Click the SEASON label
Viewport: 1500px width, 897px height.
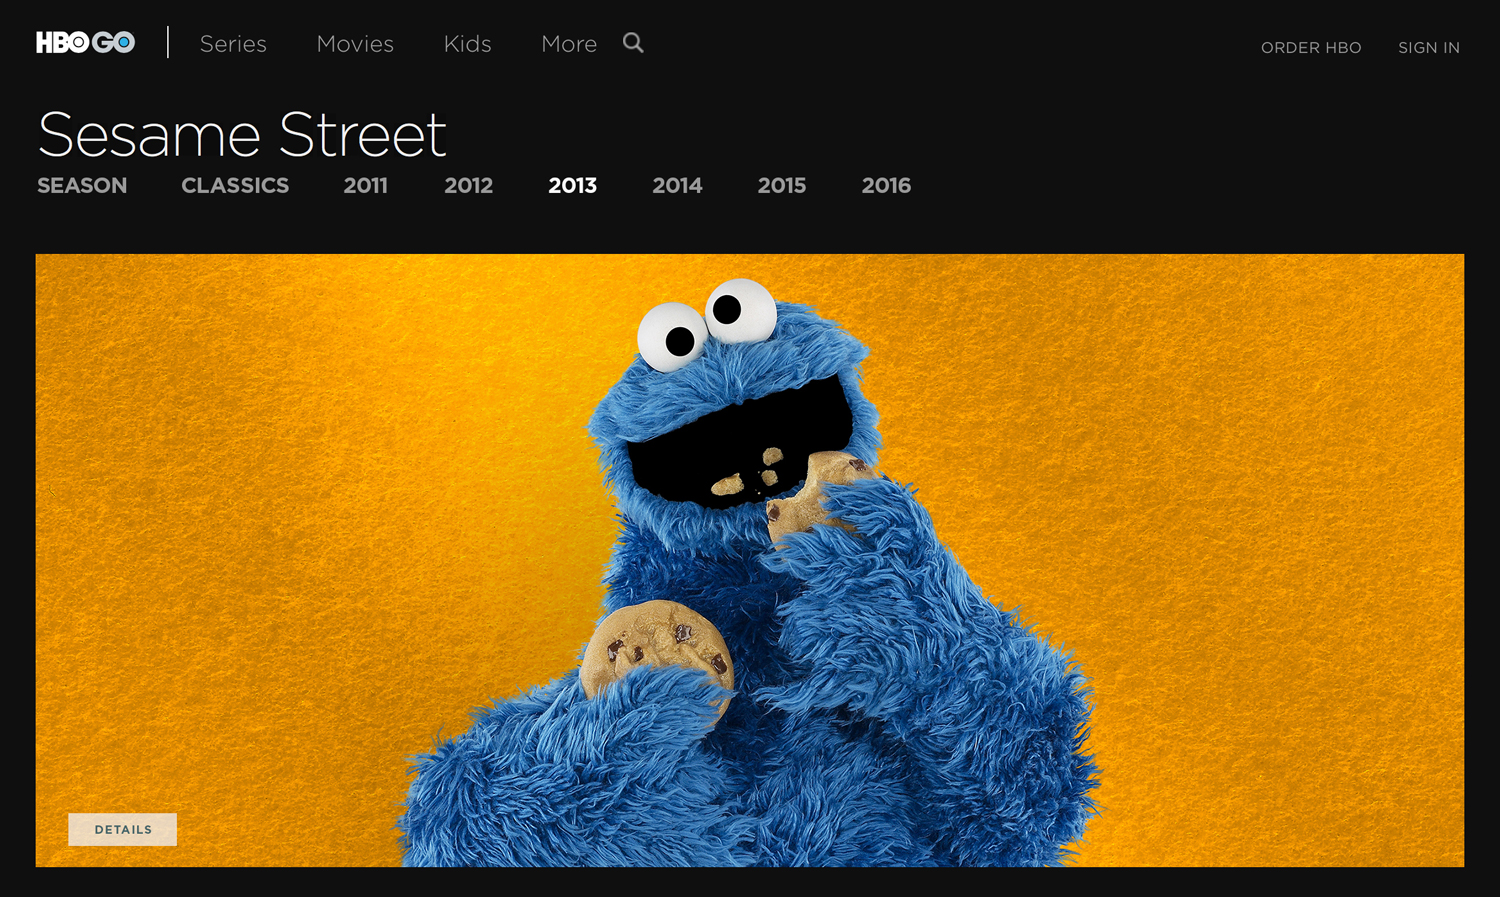[x=82, y=185]
